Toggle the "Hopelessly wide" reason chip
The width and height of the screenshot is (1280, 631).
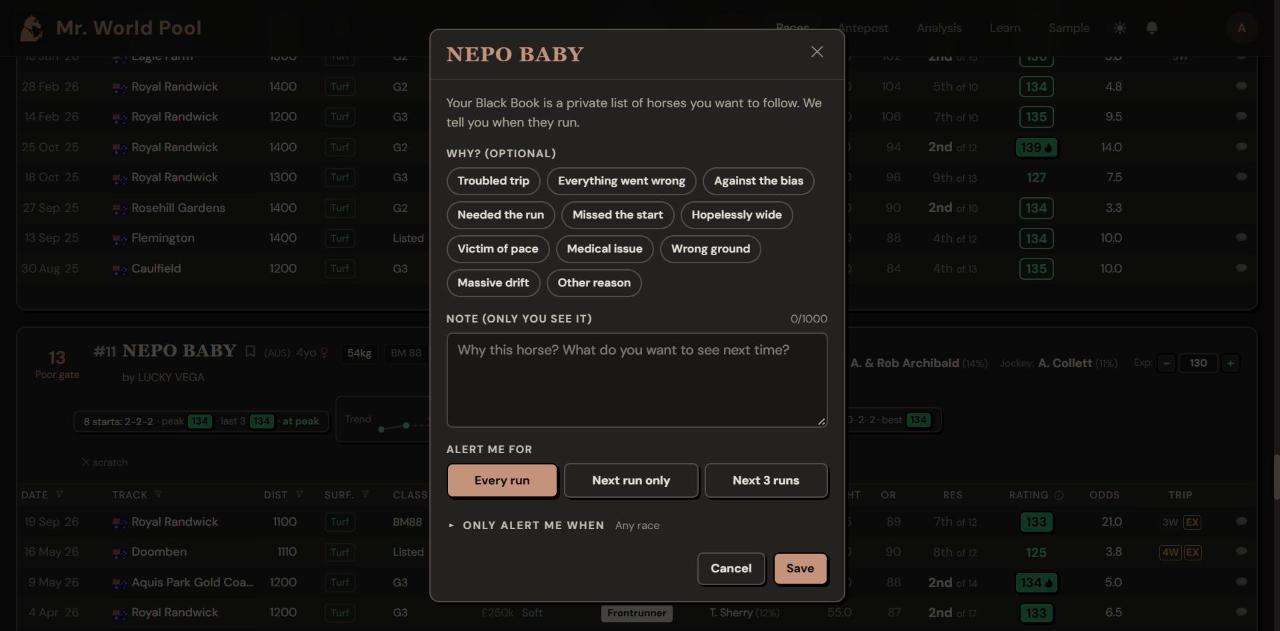tap(737, 215)
